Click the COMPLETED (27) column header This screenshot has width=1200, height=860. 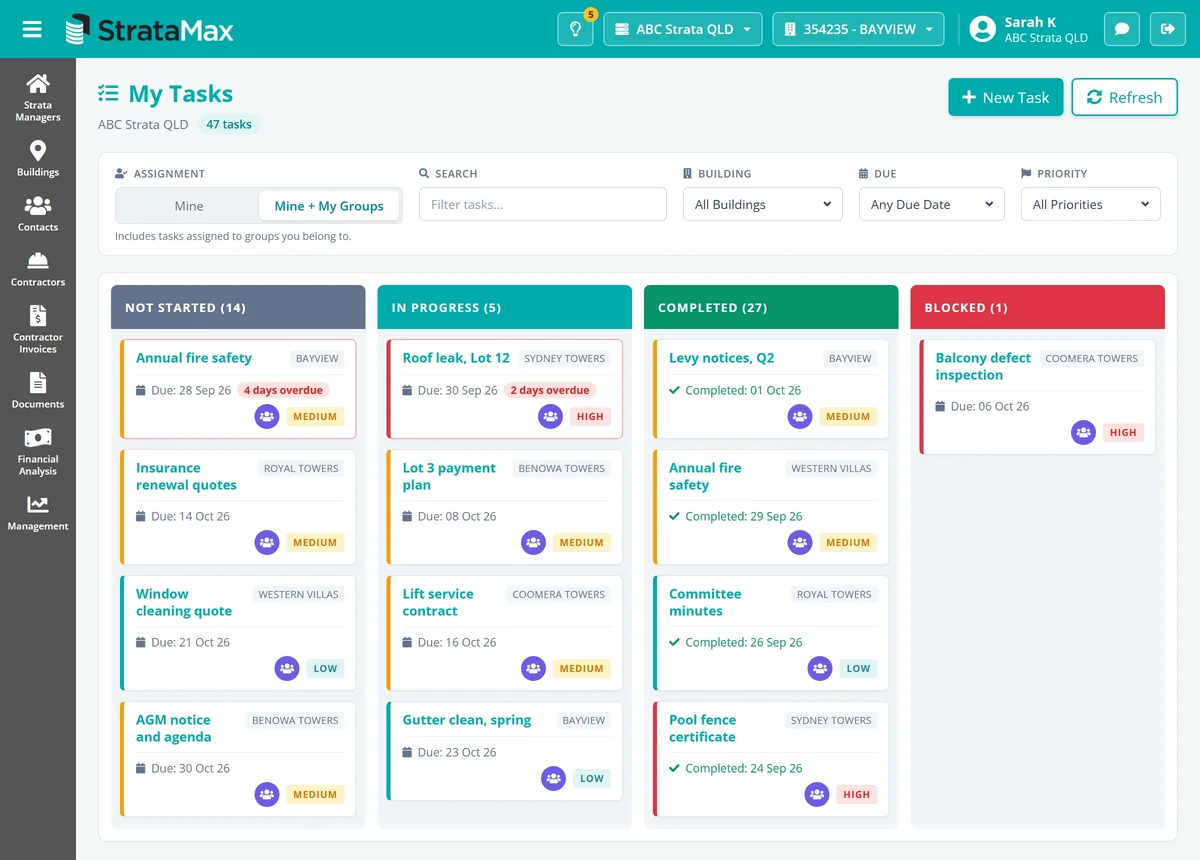pyautogui.click(x=771, y=307)
